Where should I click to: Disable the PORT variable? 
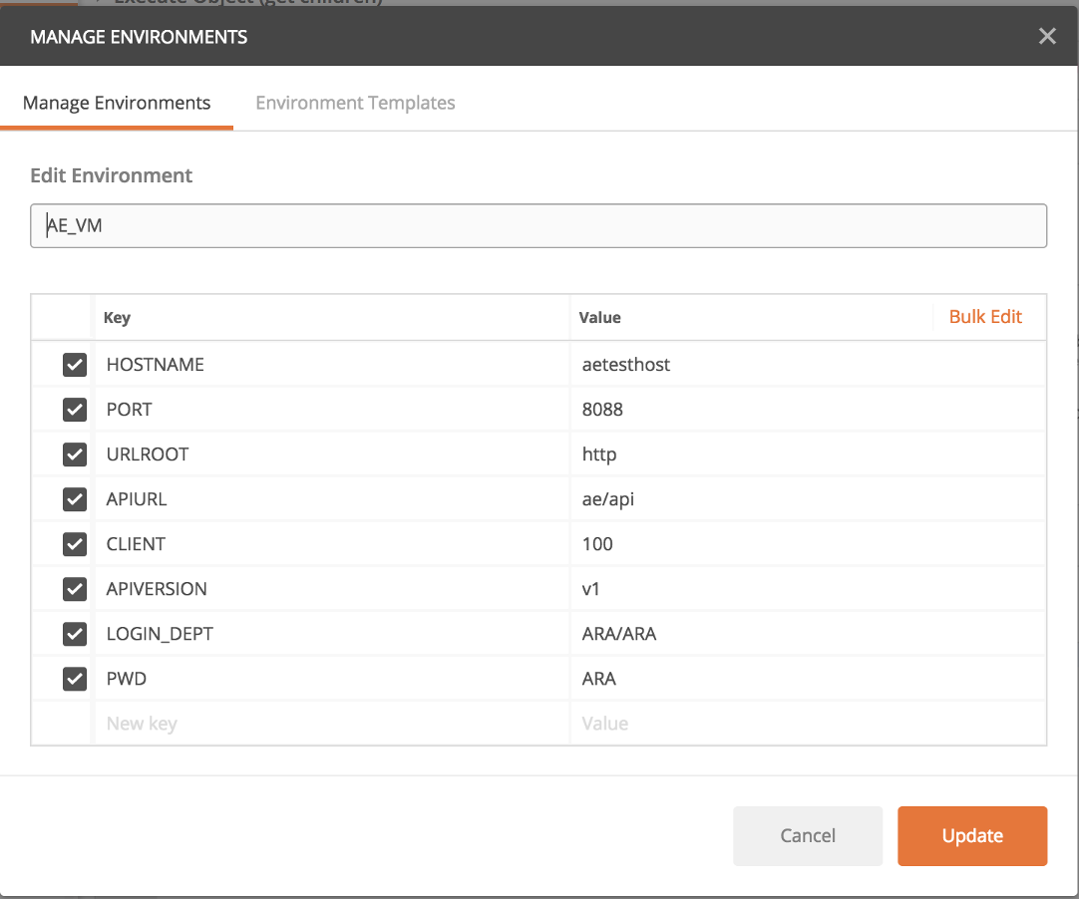[x=74, y=409]
